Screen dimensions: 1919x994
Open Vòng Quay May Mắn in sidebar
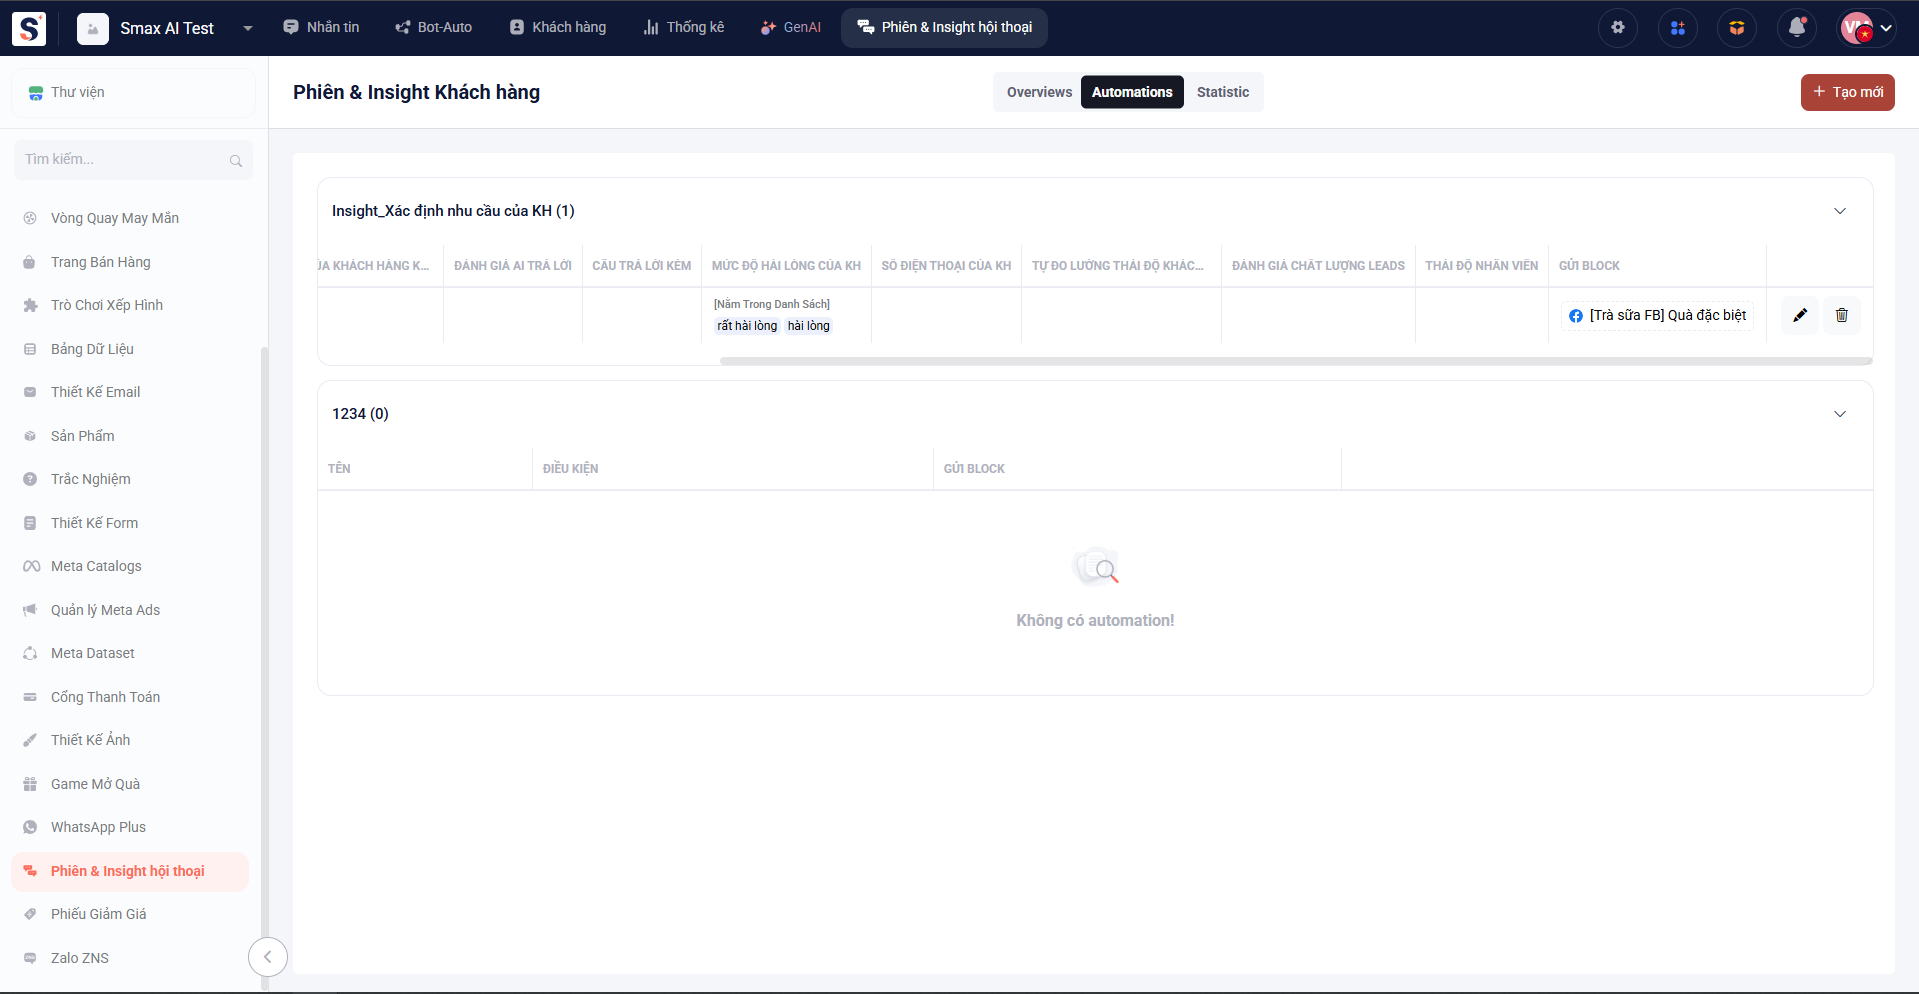[x=114, y=218]
